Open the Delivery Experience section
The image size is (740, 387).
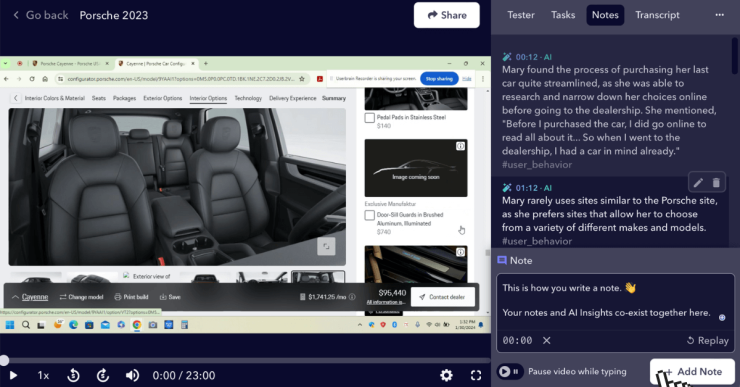click(293, 98)
